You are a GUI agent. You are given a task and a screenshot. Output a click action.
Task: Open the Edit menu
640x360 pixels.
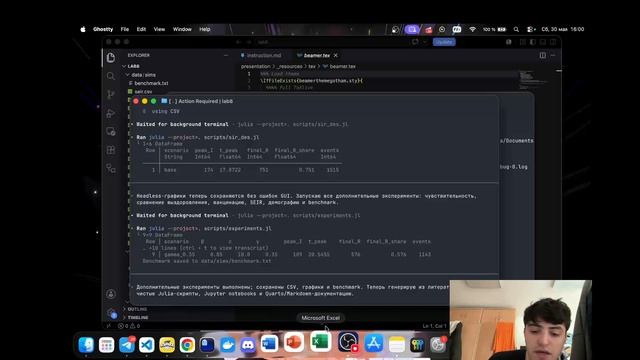click(141, 29)
